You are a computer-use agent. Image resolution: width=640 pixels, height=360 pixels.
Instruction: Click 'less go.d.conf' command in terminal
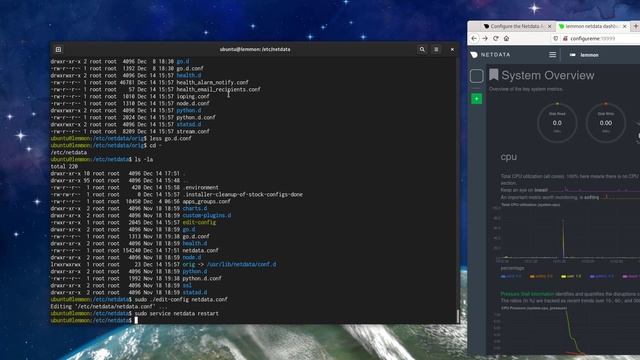(x=171, y=138)
